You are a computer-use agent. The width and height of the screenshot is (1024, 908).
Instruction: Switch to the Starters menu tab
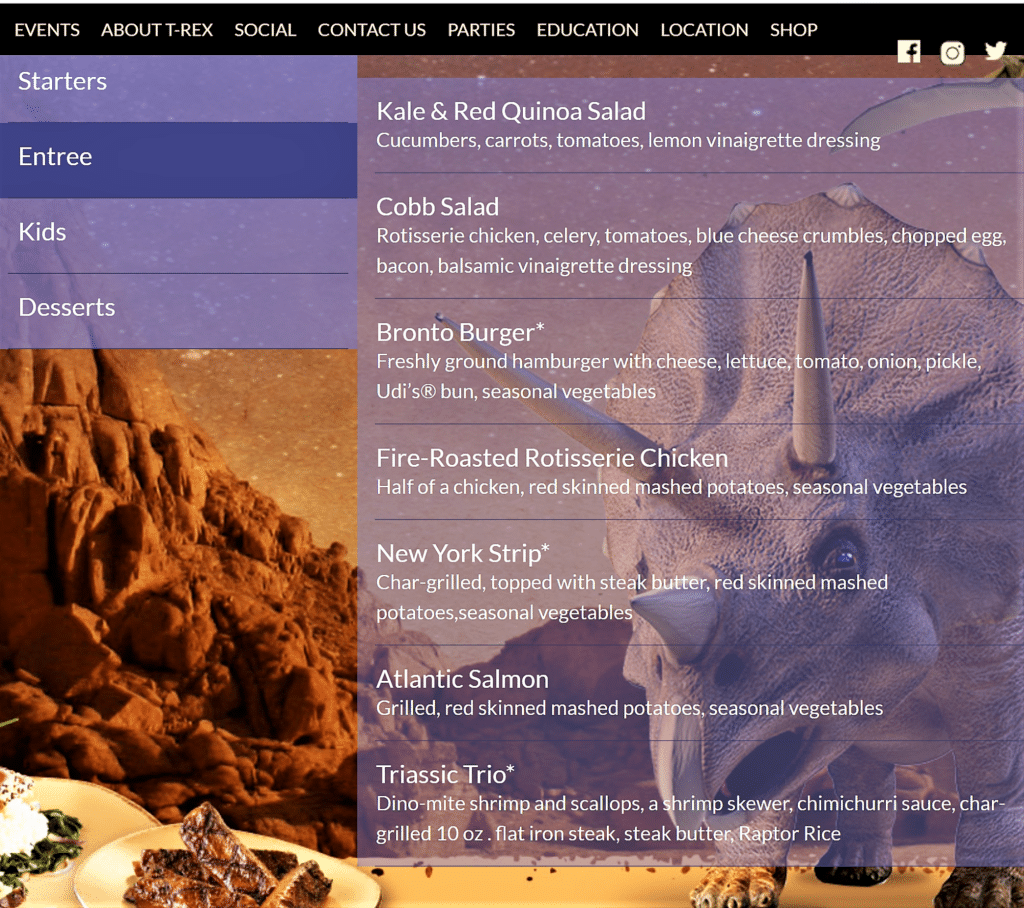pos(178,82)
